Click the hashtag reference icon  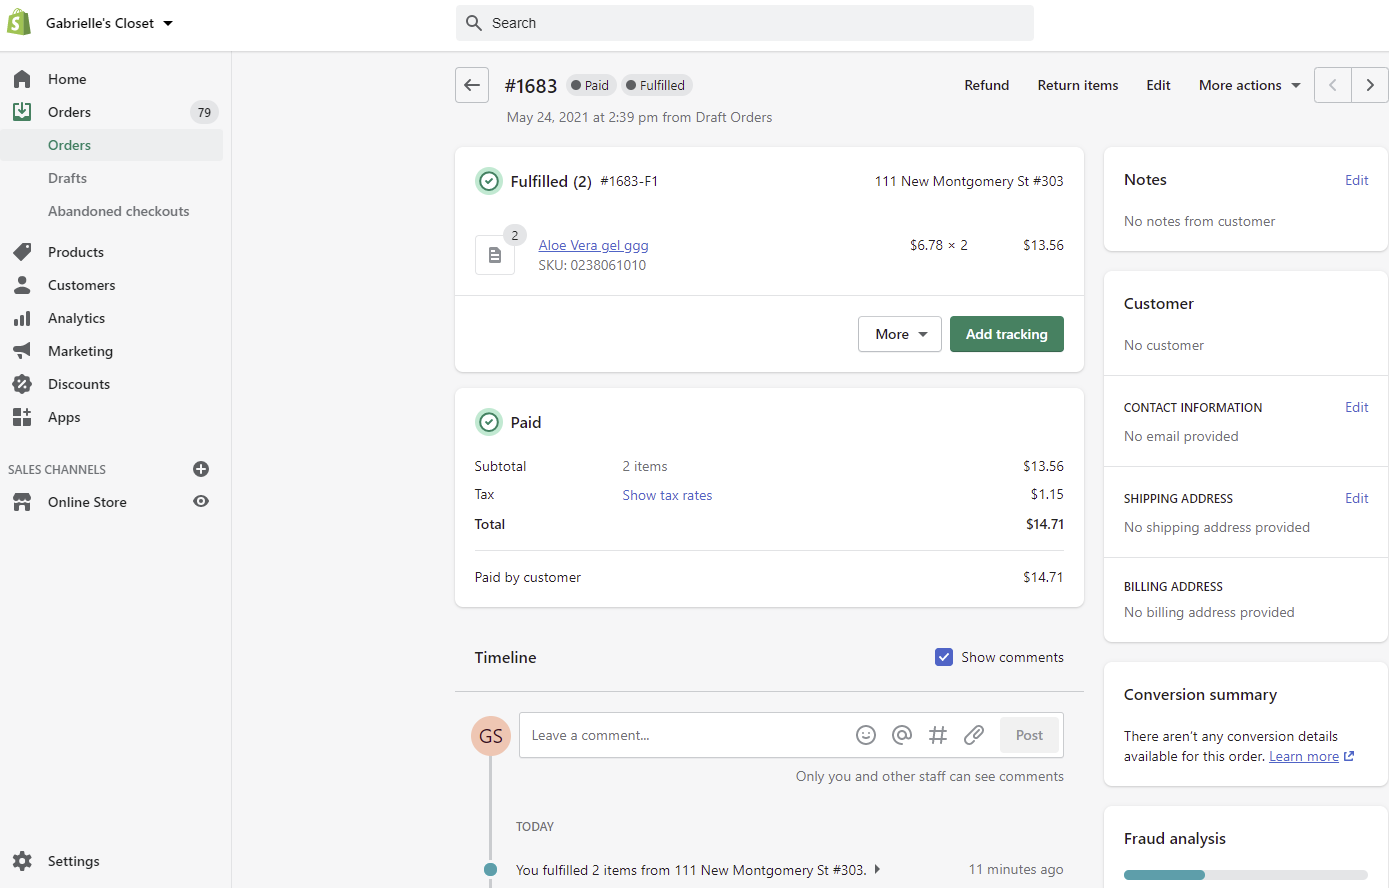pos(938,735)
